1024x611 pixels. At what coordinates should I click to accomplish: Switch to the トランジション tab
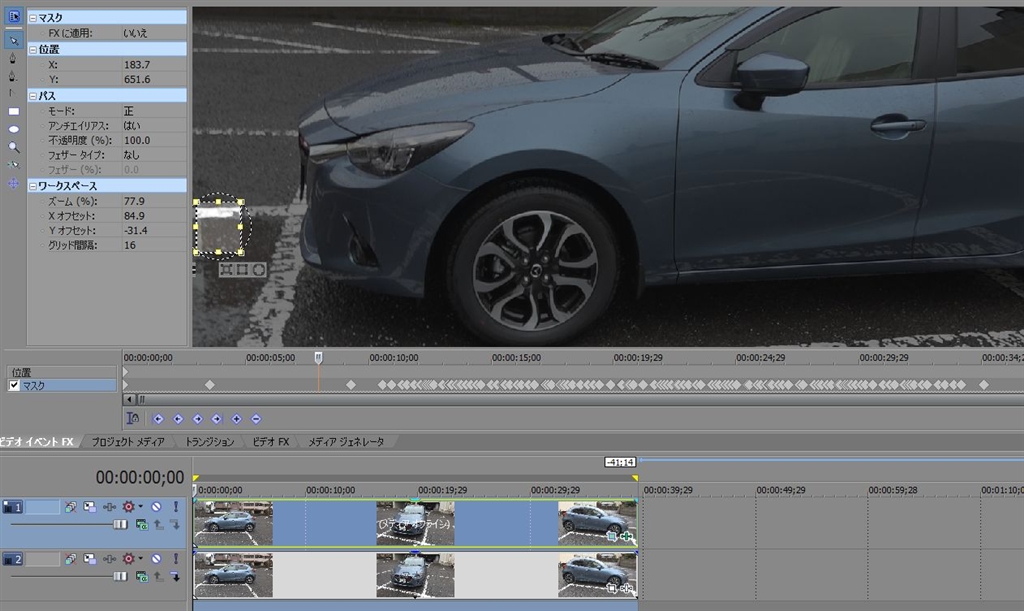tap(210, 441)
